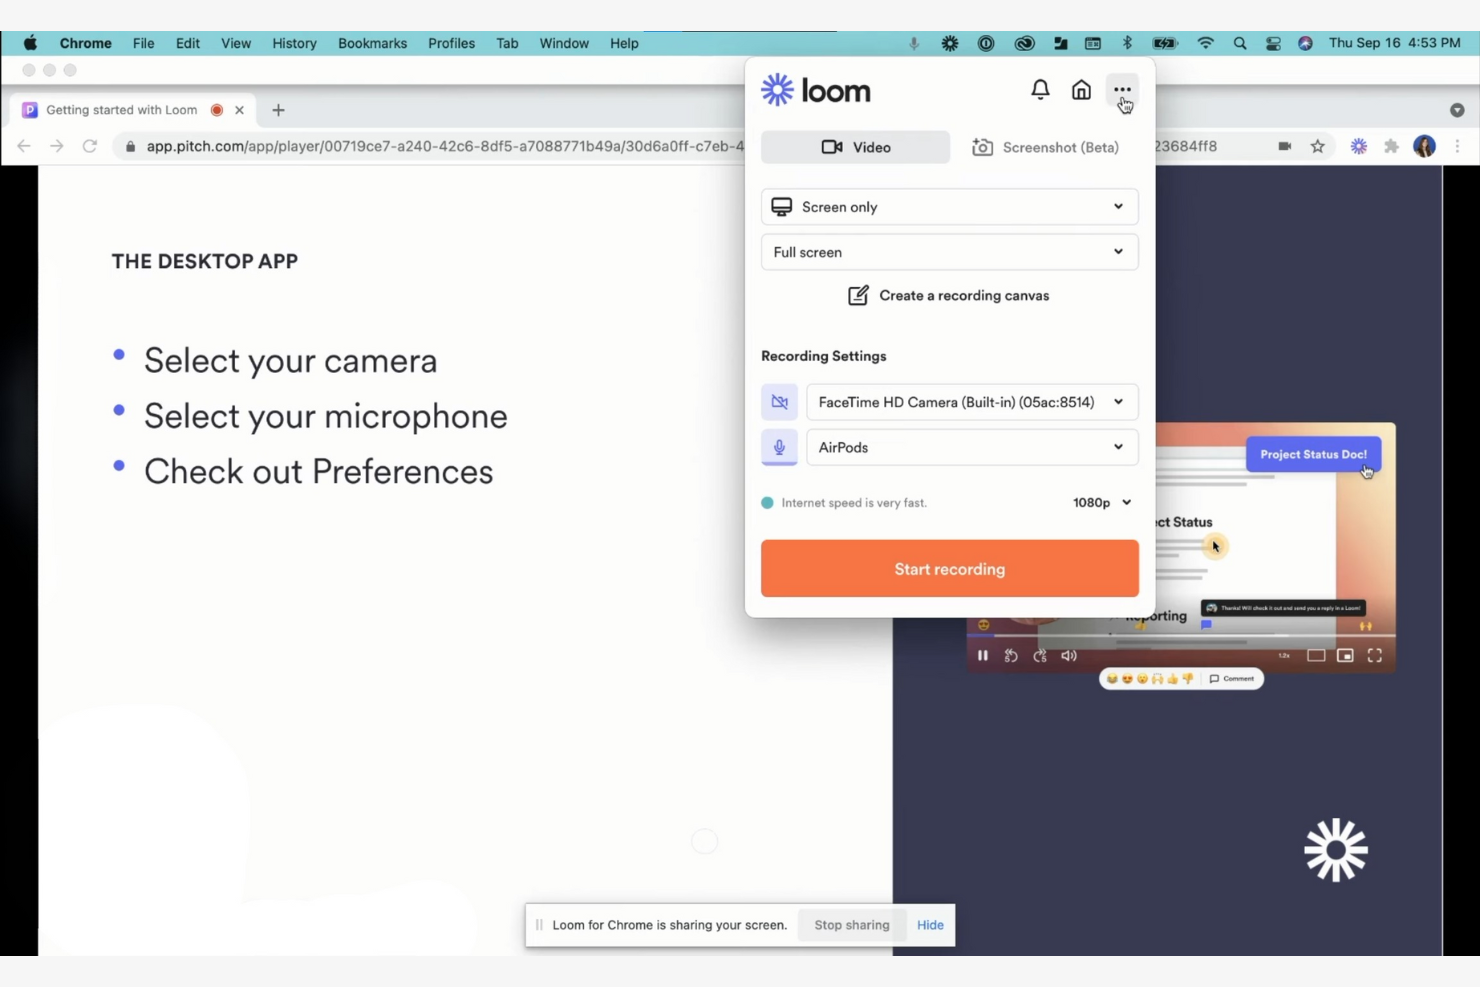Screen dimensions: 1480x987
Task: Switch to Video tab
Action: point(856,147)
